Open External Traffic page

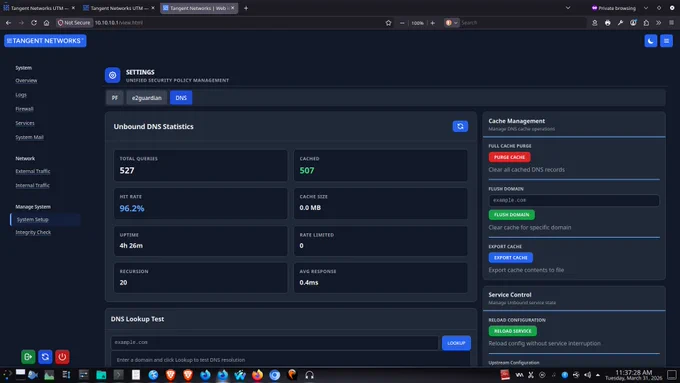coord(33,171)
